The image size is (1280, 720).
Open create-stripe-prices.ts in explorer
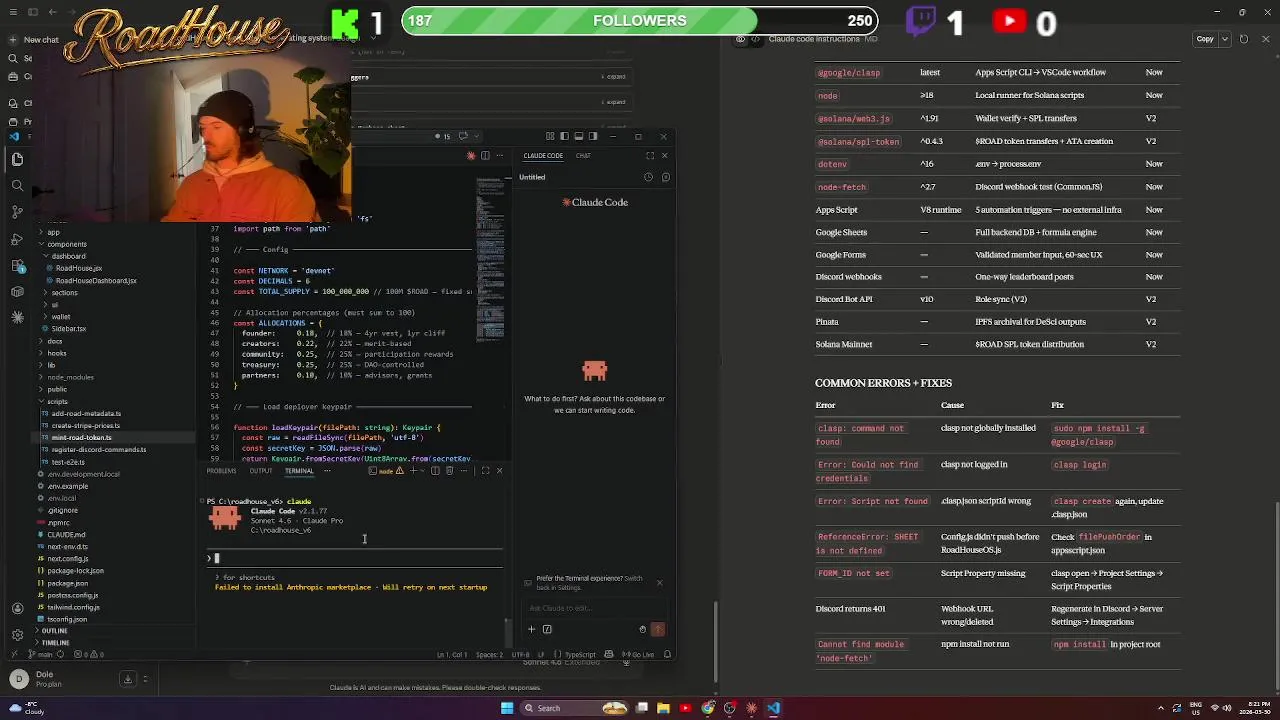[x=86, y=425]
